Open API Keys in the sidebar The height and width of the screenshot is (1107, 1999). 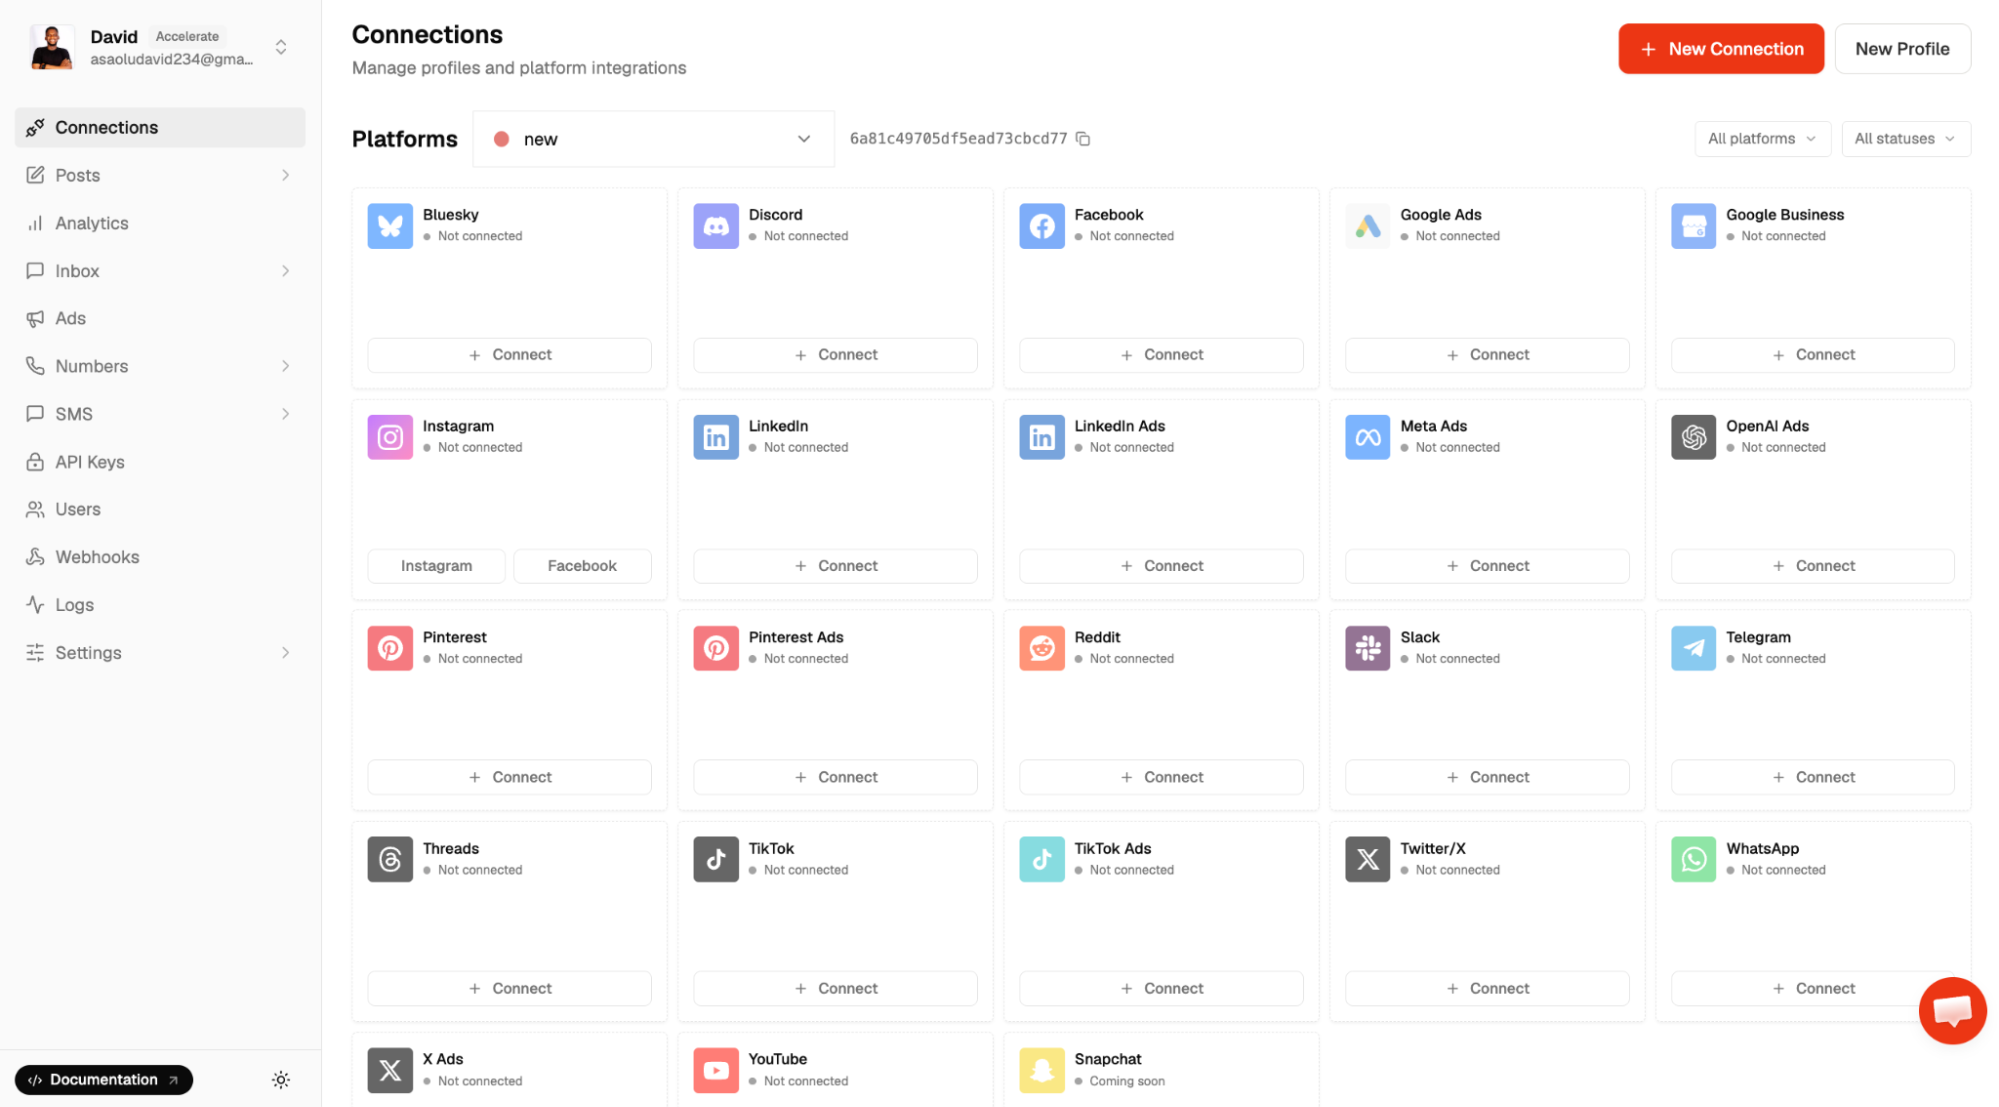pyautogui.click(x=160, y=462)
